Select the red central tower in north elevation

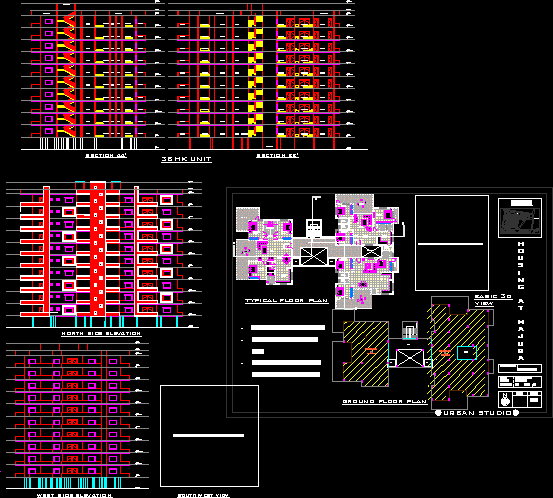98,248
